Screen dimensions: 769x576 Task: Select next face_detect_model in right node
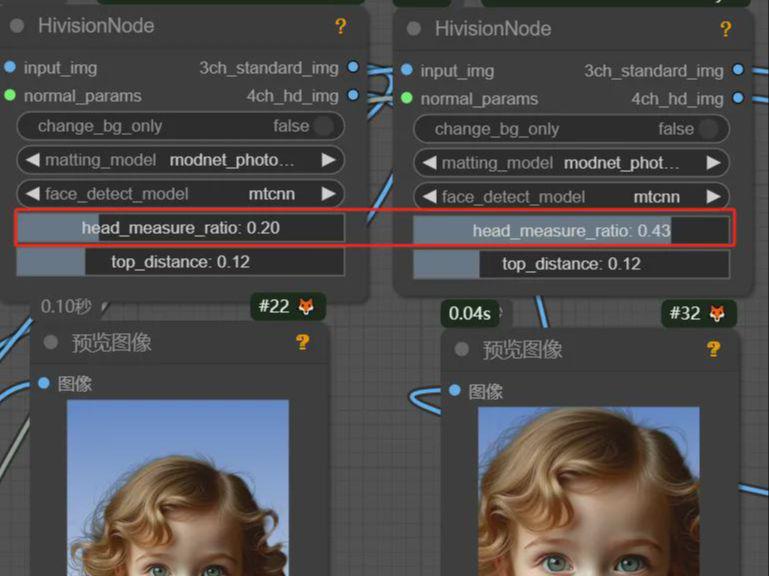713,197
